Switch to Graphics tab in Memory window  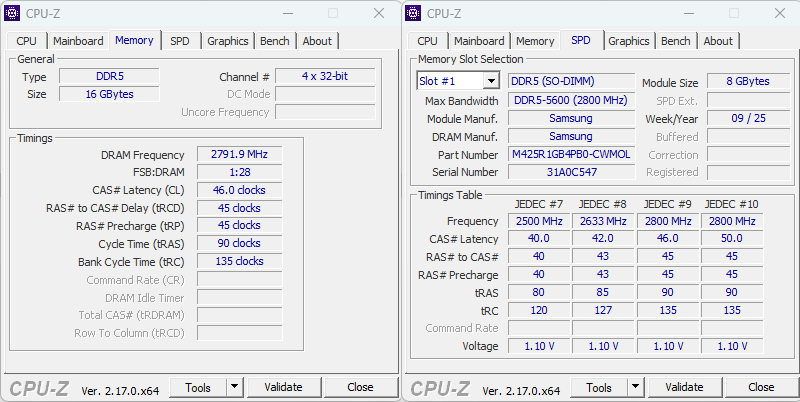[x=227, y=41]
